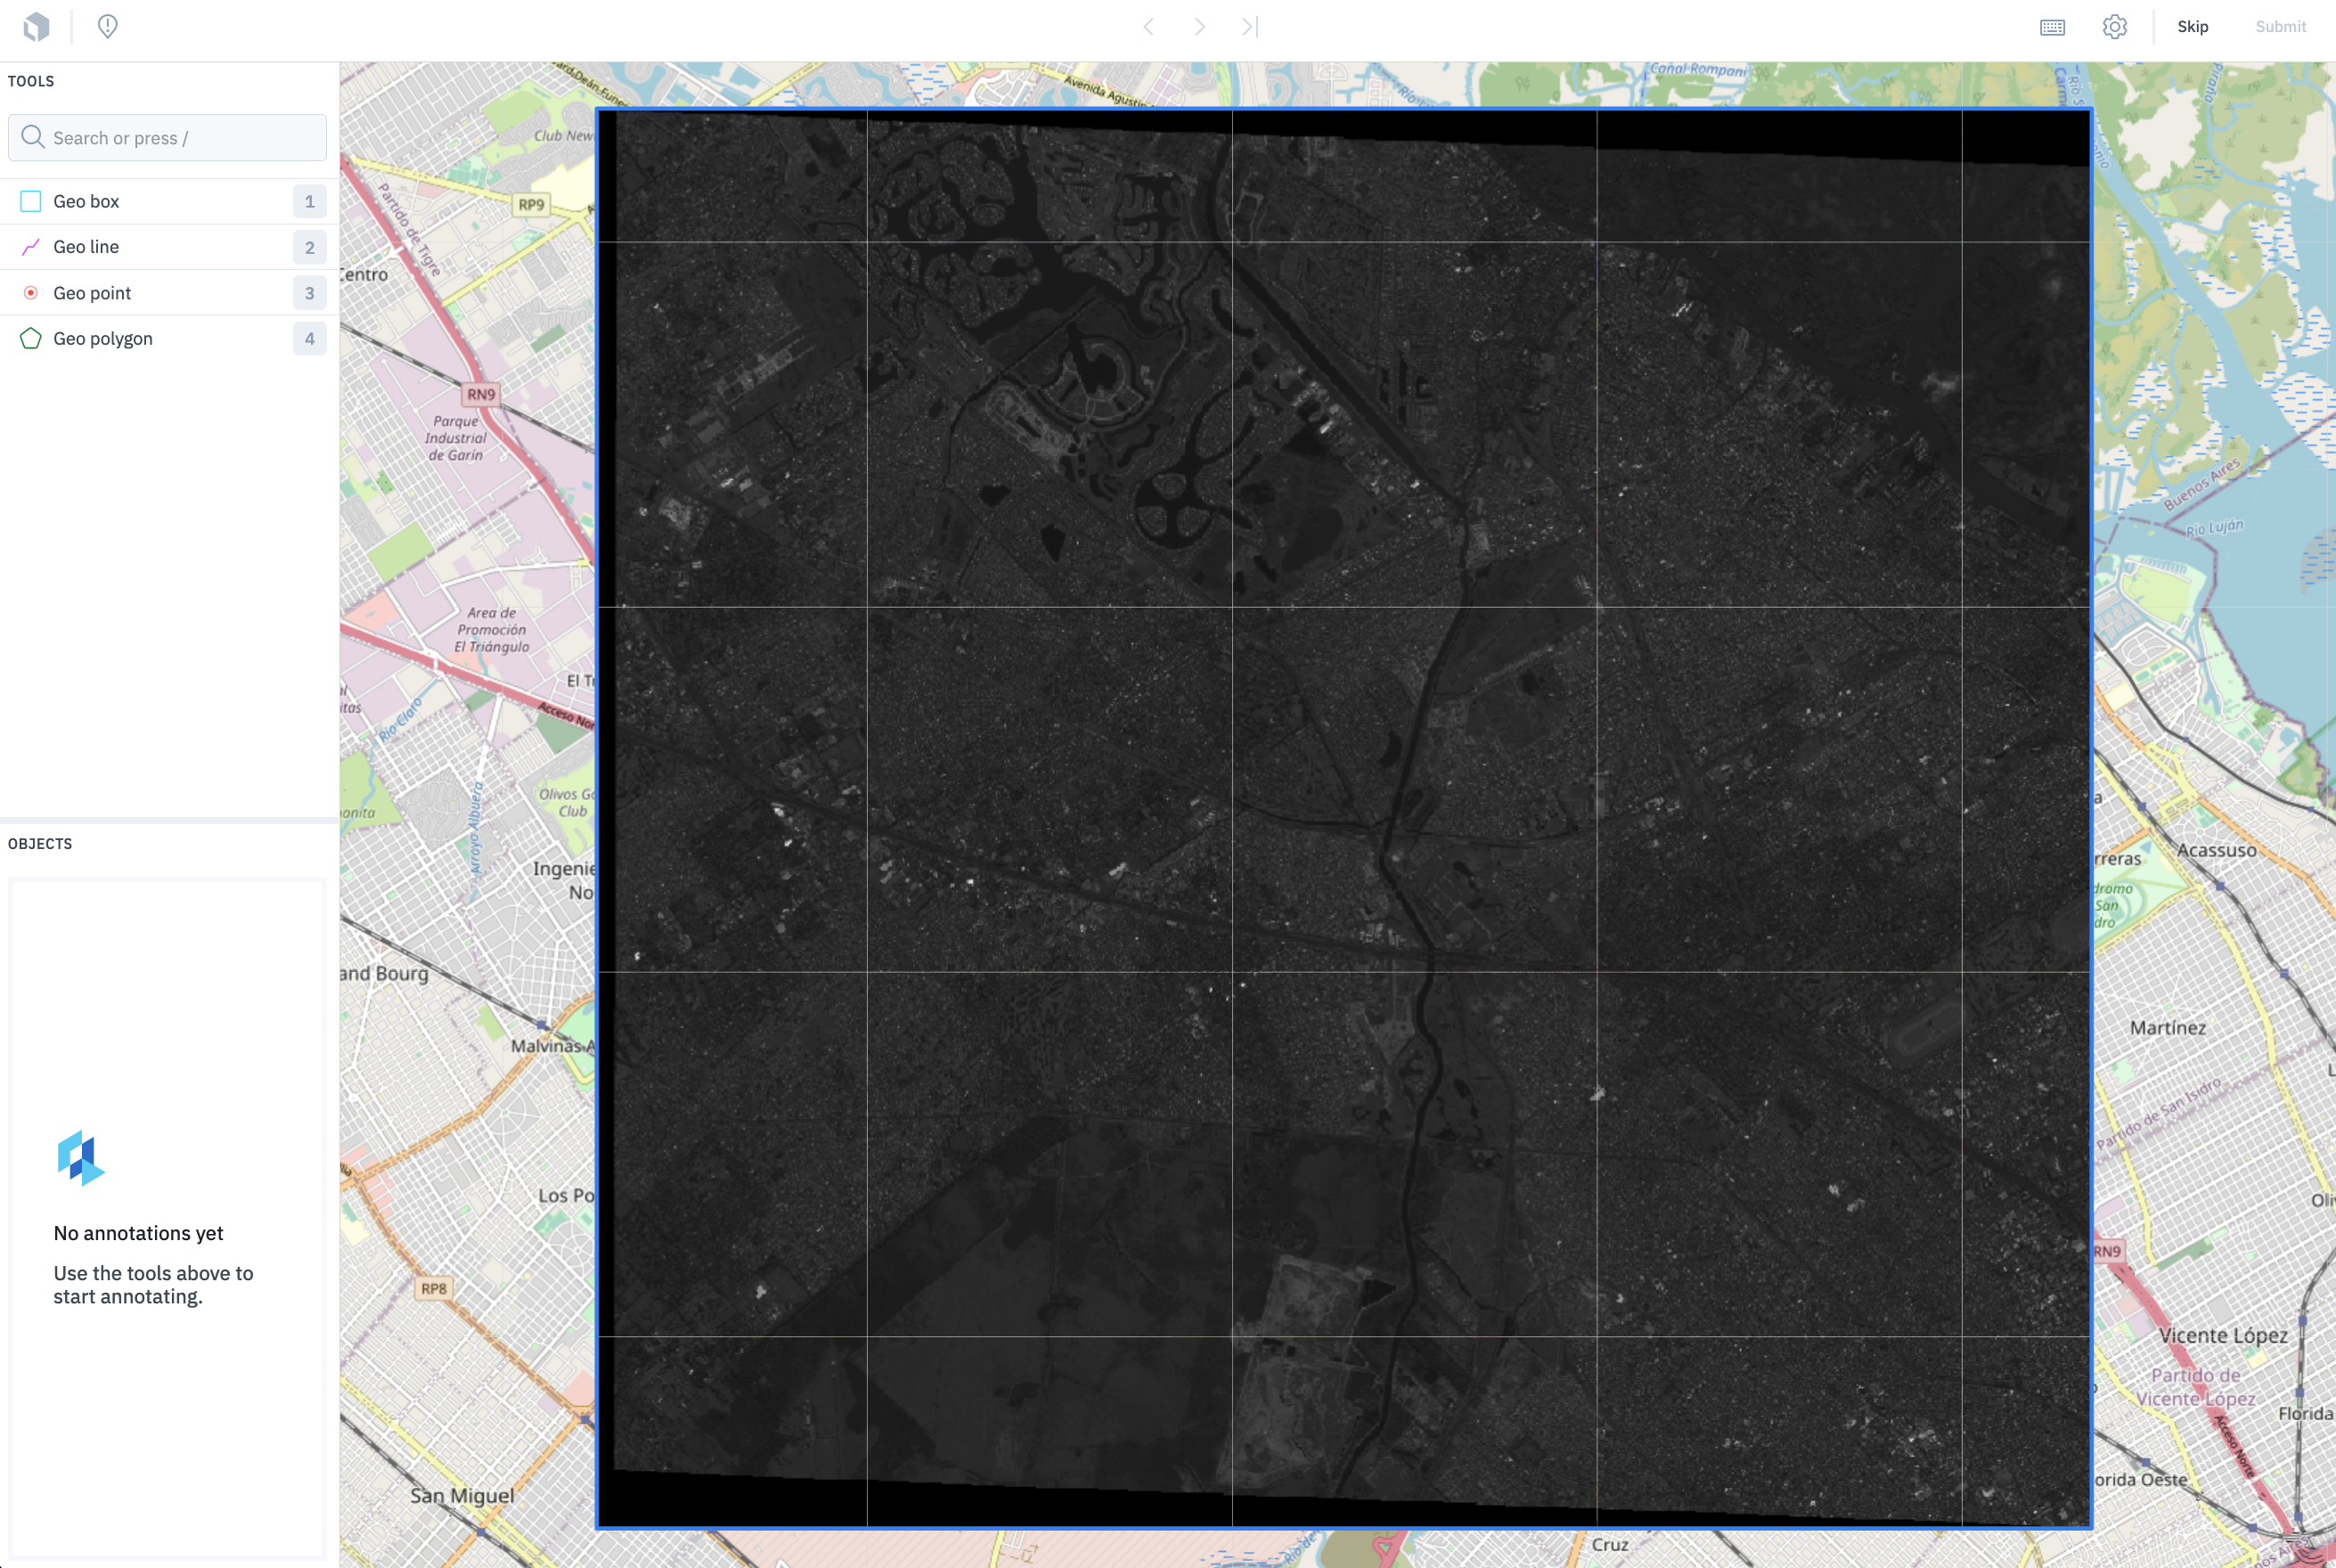
Task: Go to next asset arrow
Action: pyautogui.click(x=1199, y=27)
